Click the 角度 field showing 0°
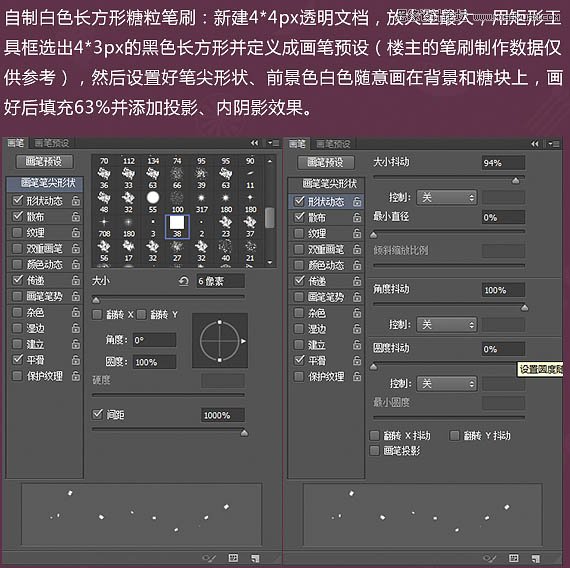The width and height of the screenshot is (570, 568). (x=154, y=340)
